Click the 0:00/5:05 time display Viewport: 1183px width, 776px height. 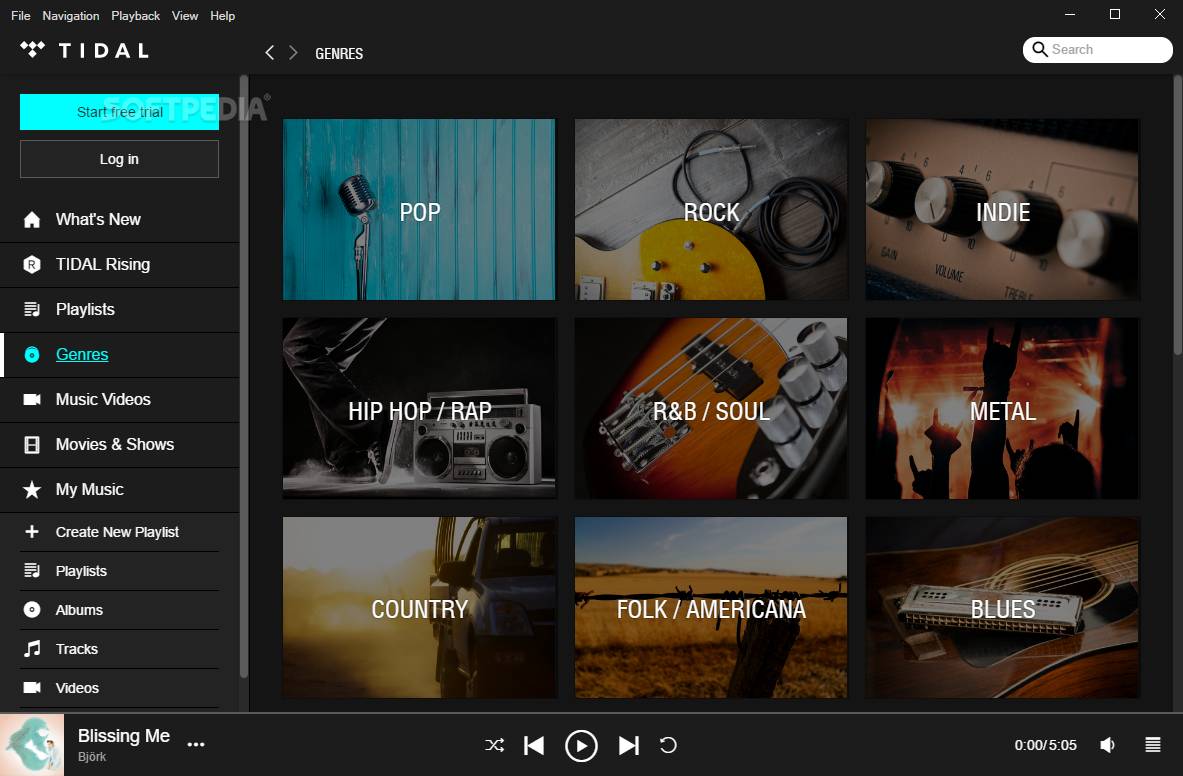1045,745
